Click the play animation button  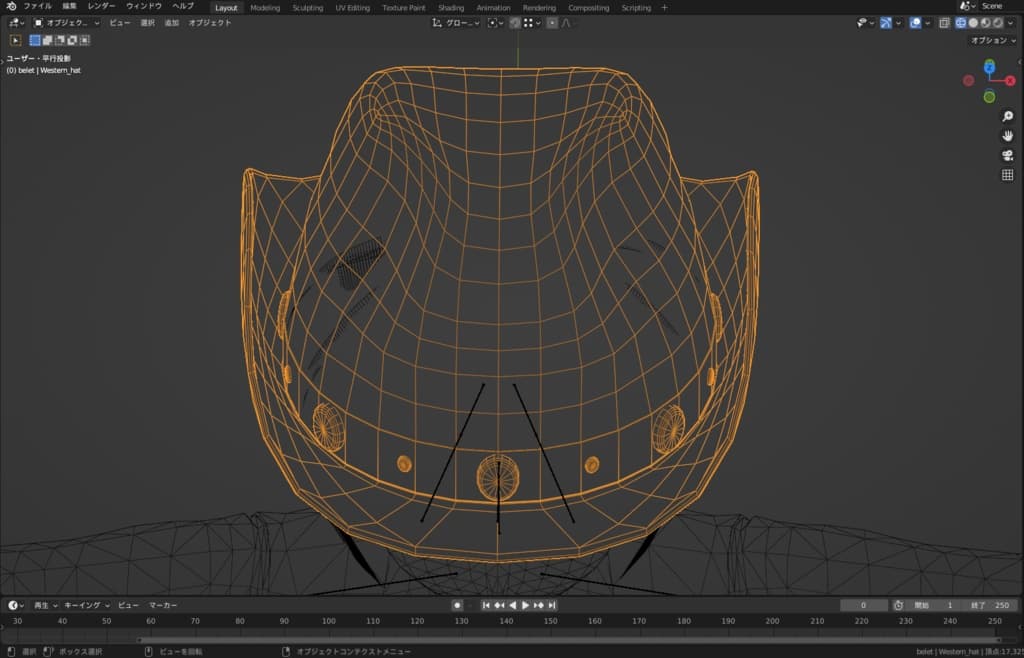(x=525, y=605)
